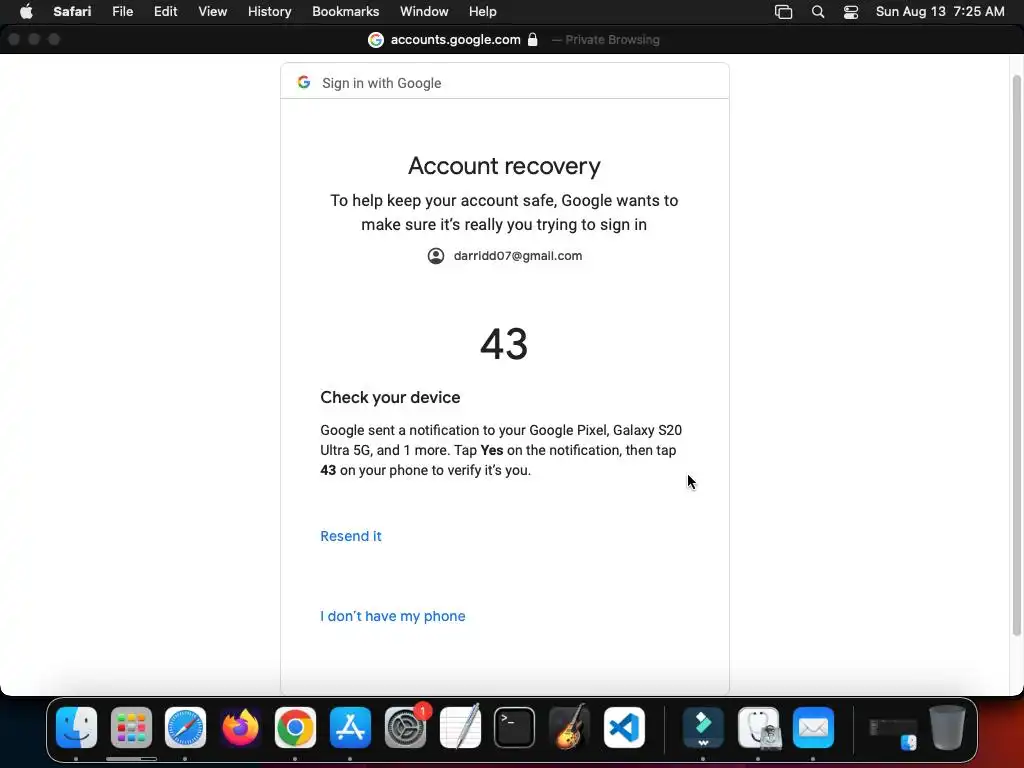
Task: Click the Account recovery heading
Action: pyautogui.click(x=504, y=166)
